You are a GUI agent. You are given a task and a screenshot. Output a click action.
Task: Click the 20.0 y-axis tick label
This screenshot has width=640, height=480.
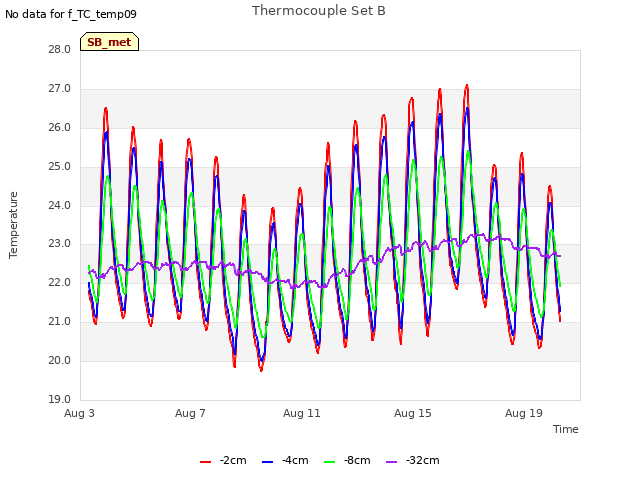tap(60, 360)
